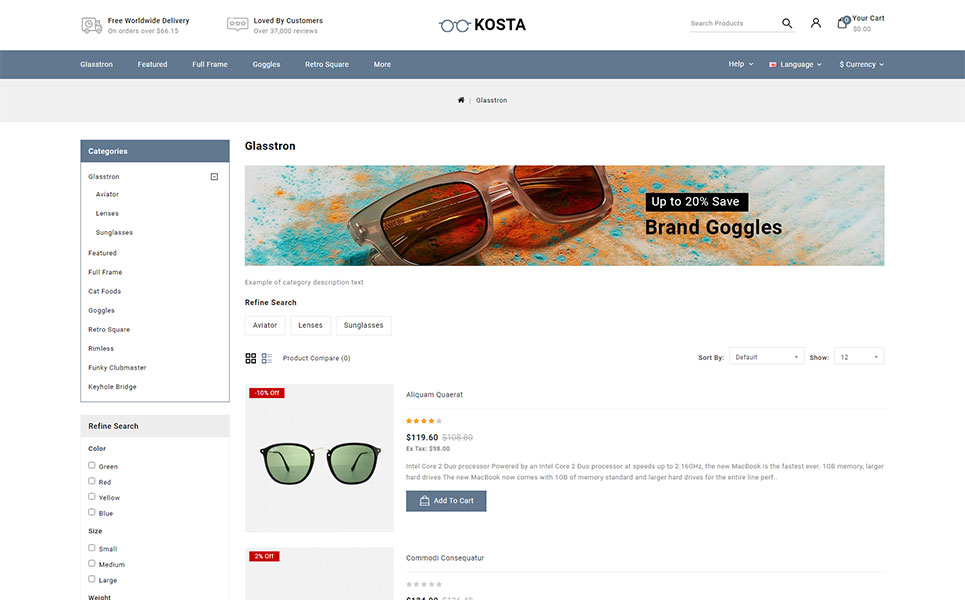Click the customer reviews stars icon
This screenshot has width=965, height=600.
click(237, 25)
